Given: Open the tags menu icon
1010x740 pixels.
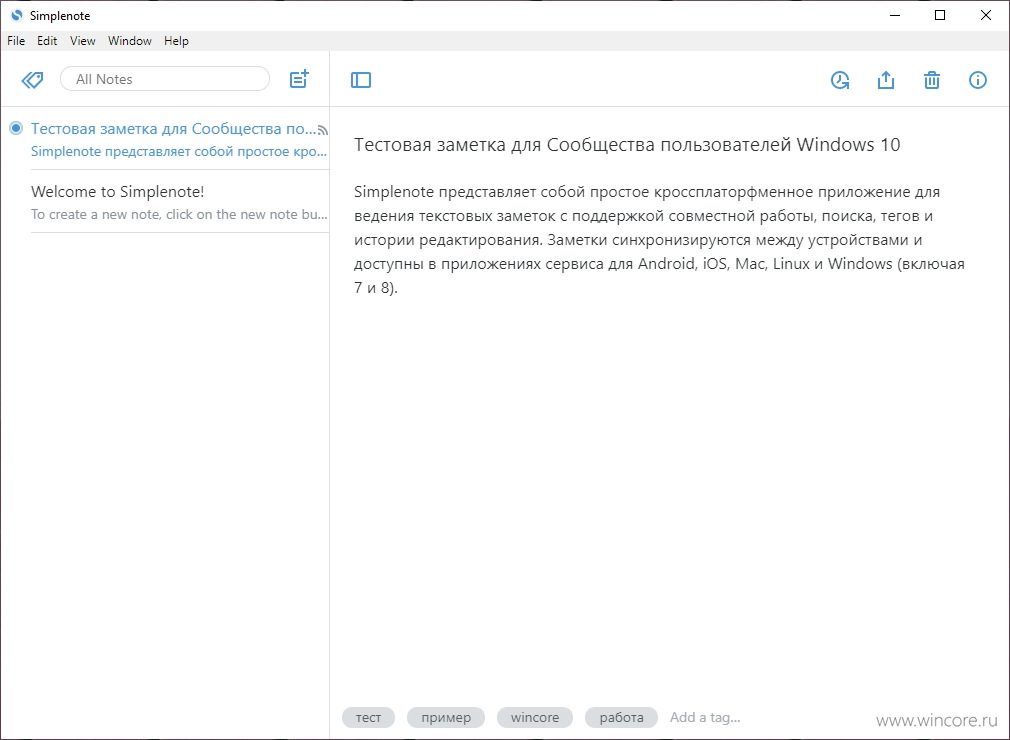Looking at the screenshot, I should point(32,80).
